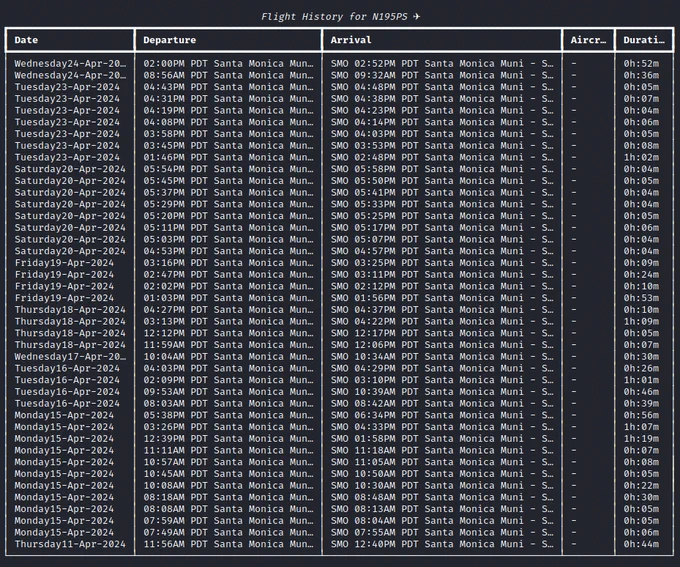Select the SMO 05:17PM PDT arrival cell

[442, 227]
